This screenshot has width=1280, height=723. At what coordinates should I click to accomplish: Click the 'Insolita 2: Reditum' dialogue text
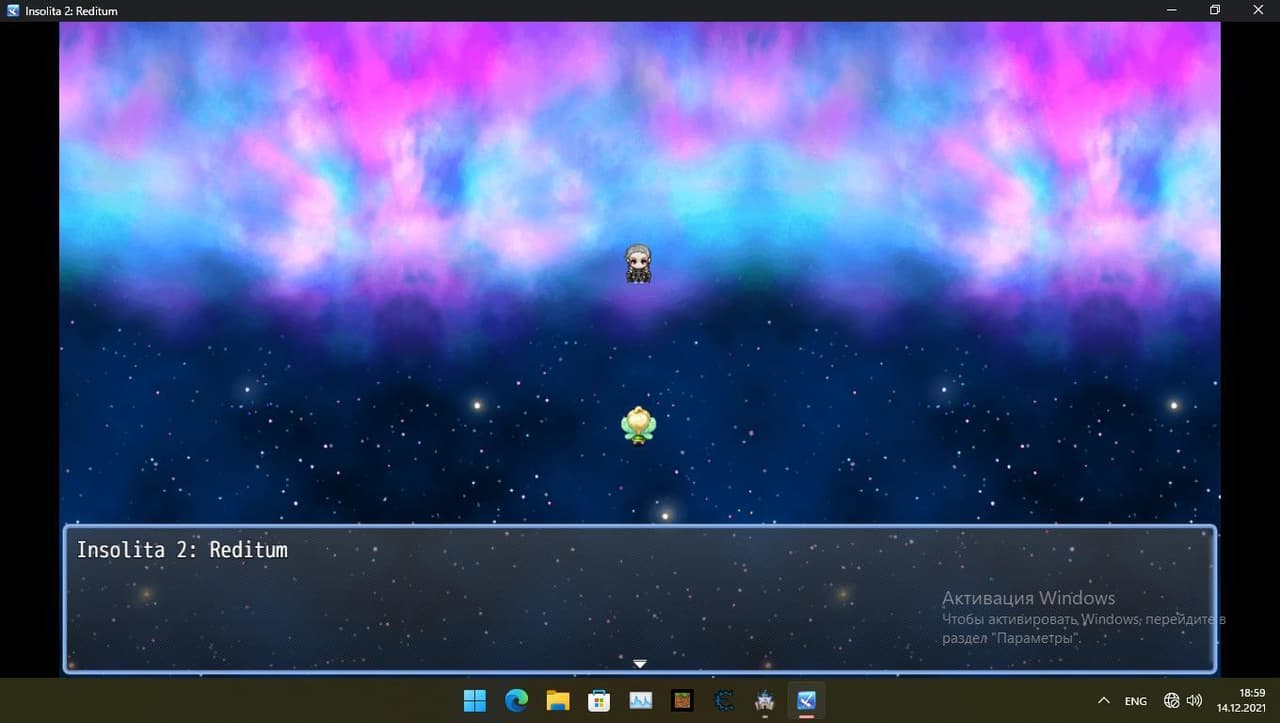click(x=182, y=550)
